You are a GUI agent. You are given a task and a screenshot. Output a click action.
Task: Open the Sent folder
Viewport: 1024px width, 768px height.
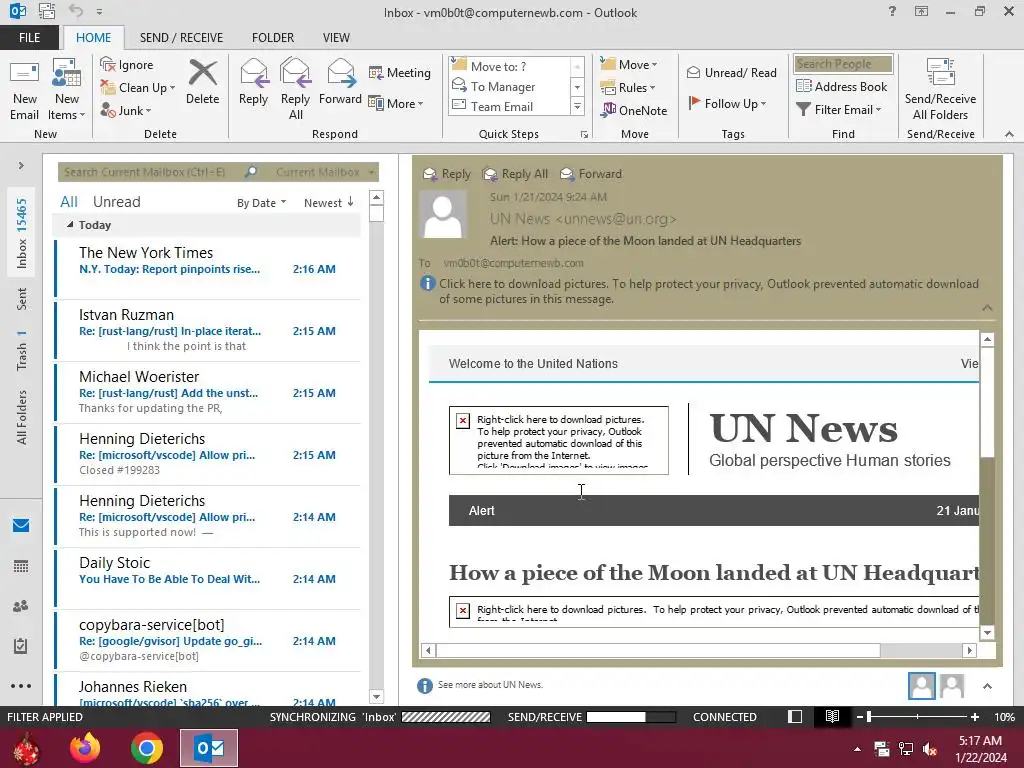22,298
